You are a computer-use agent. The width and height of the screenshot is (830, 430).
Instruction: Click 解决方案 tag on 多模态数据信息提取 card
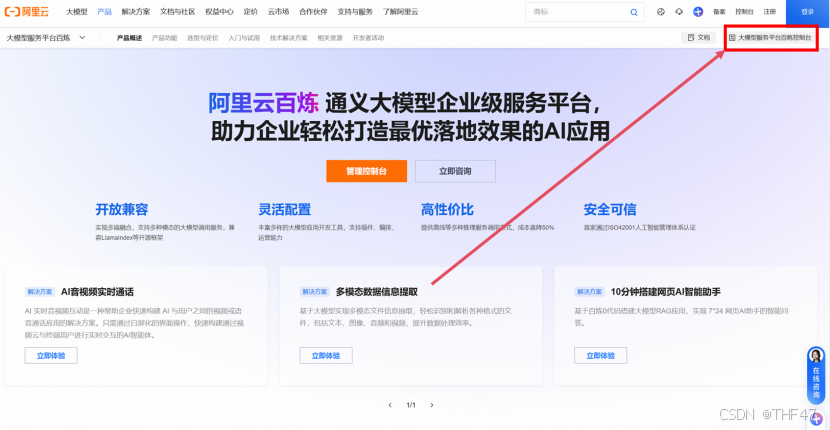pos(314,292)
